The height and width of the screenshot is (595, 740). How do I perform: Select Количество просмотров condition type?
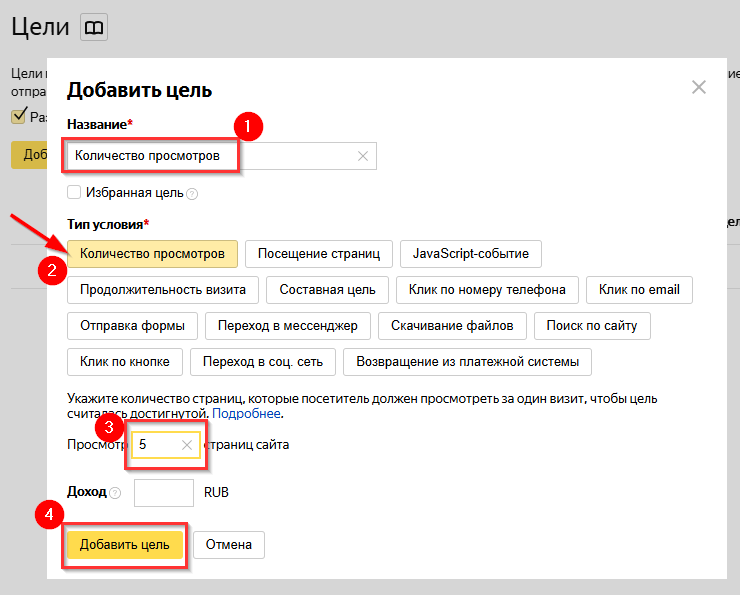152,254
